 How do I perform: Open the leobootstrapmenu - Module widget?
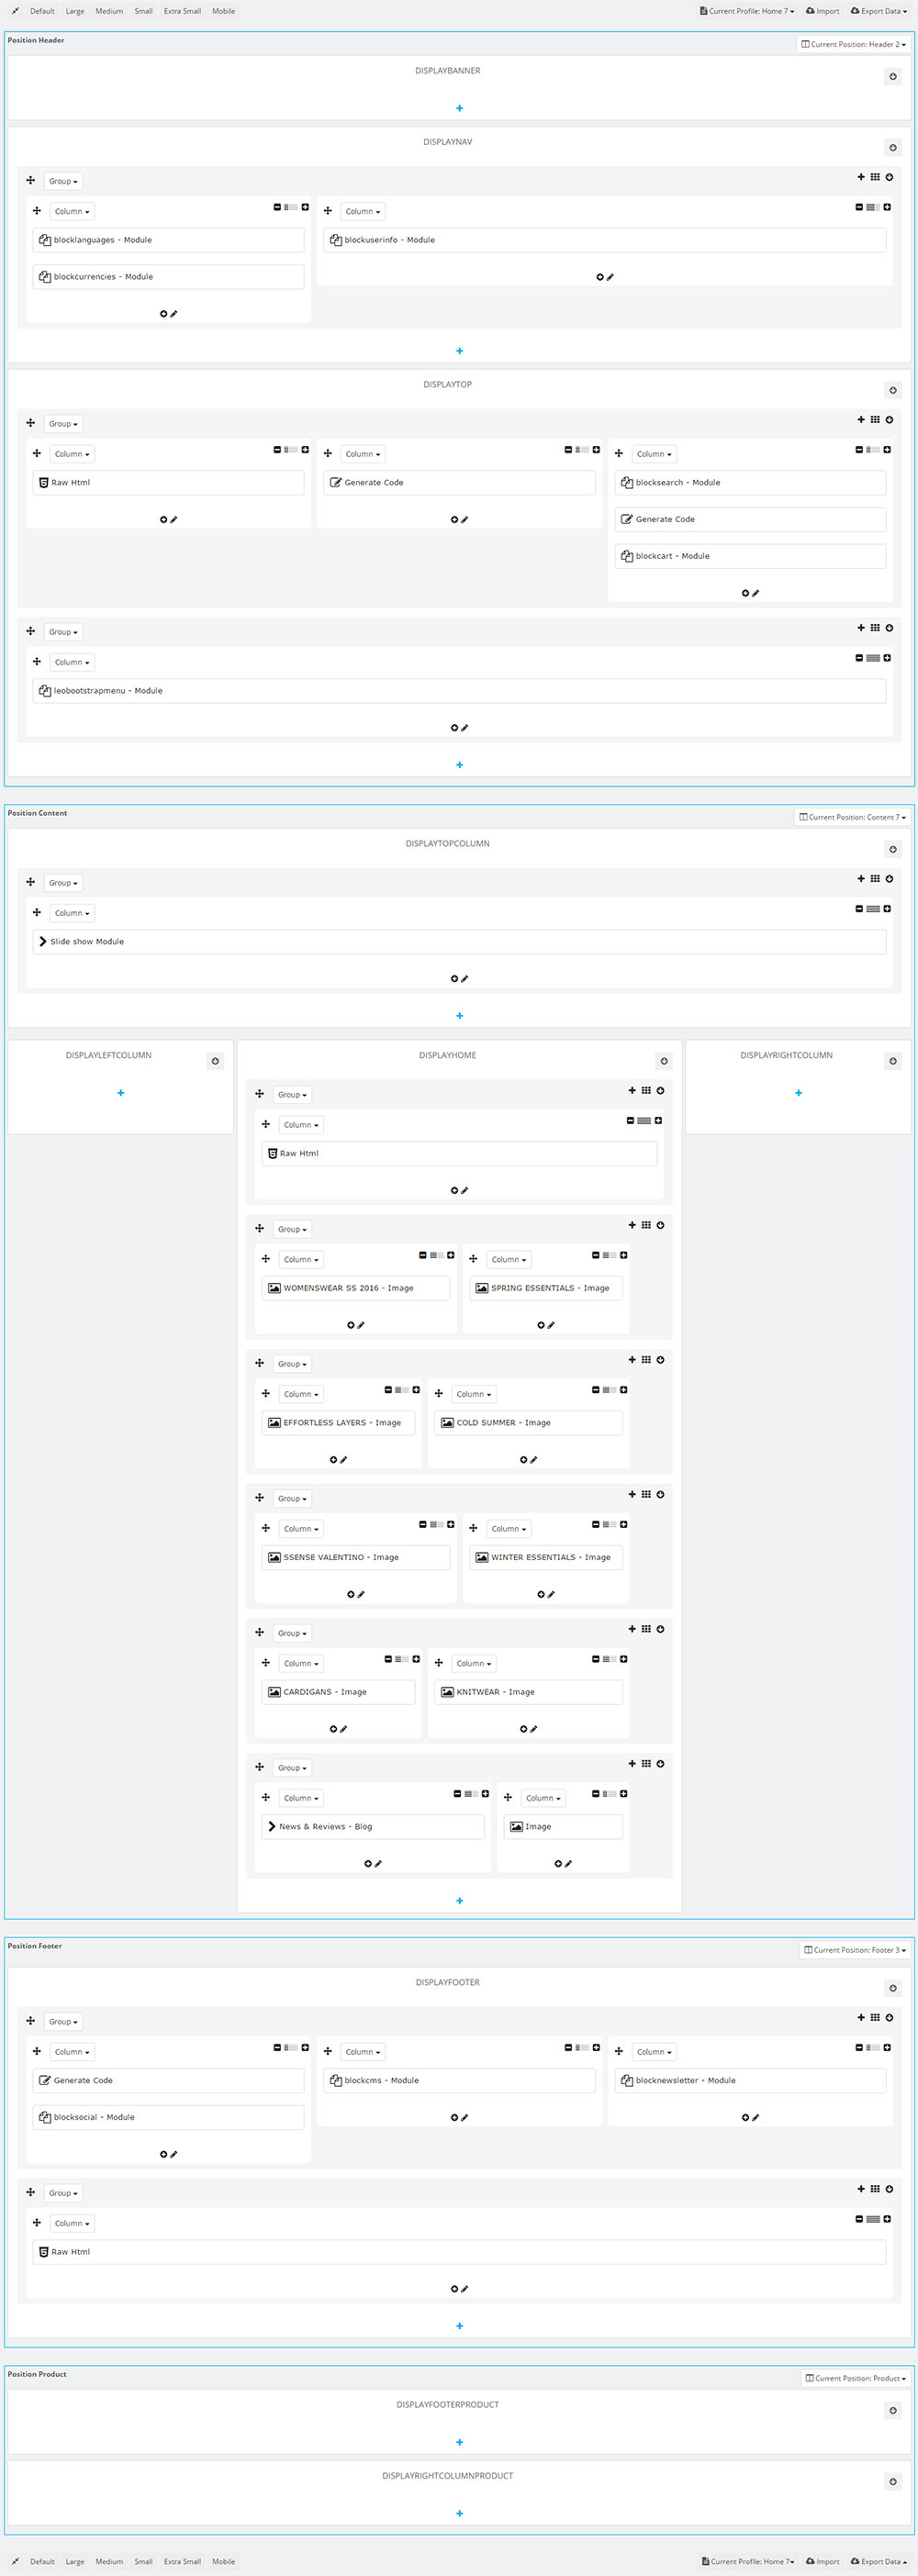click(459, 691)
